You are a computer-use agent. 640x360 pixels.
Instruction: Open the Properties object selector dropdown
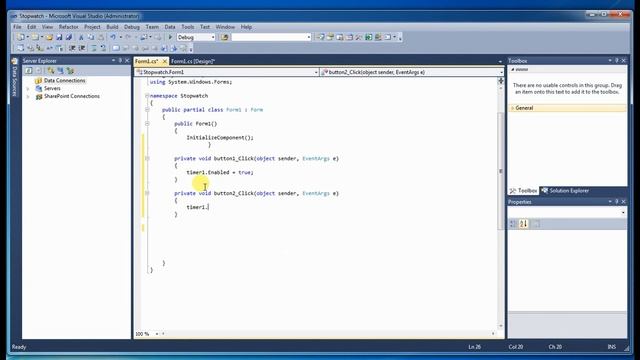tap(623, 213)
